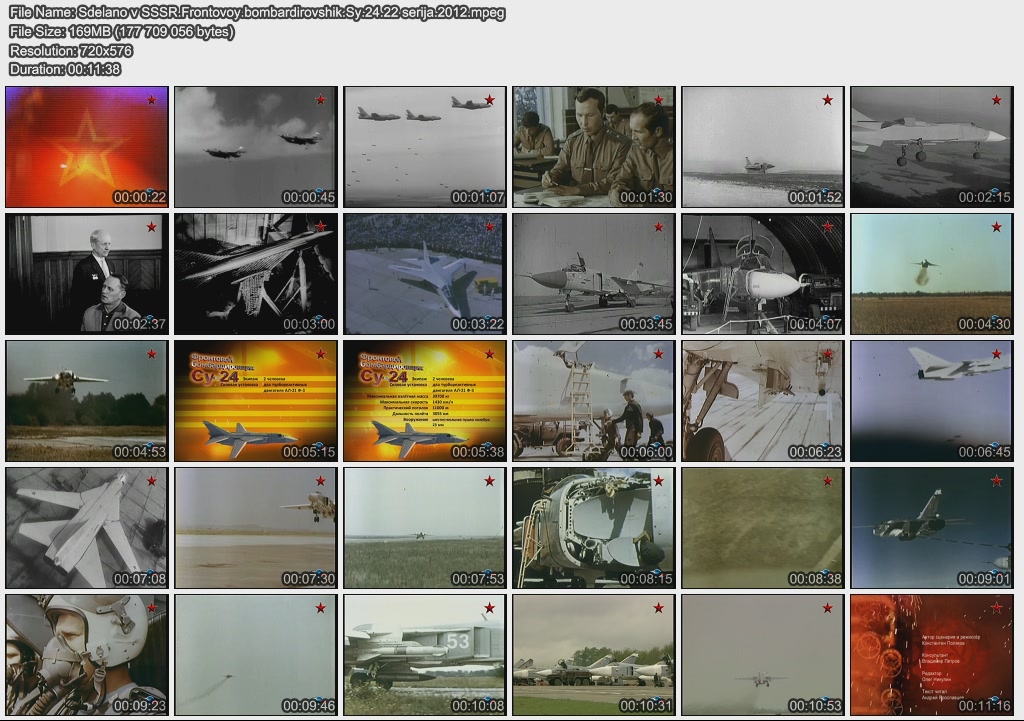Open the aircraft number 53 thumbnail
The width and height of the screenshot is (1024, 721).
(424, 655)
